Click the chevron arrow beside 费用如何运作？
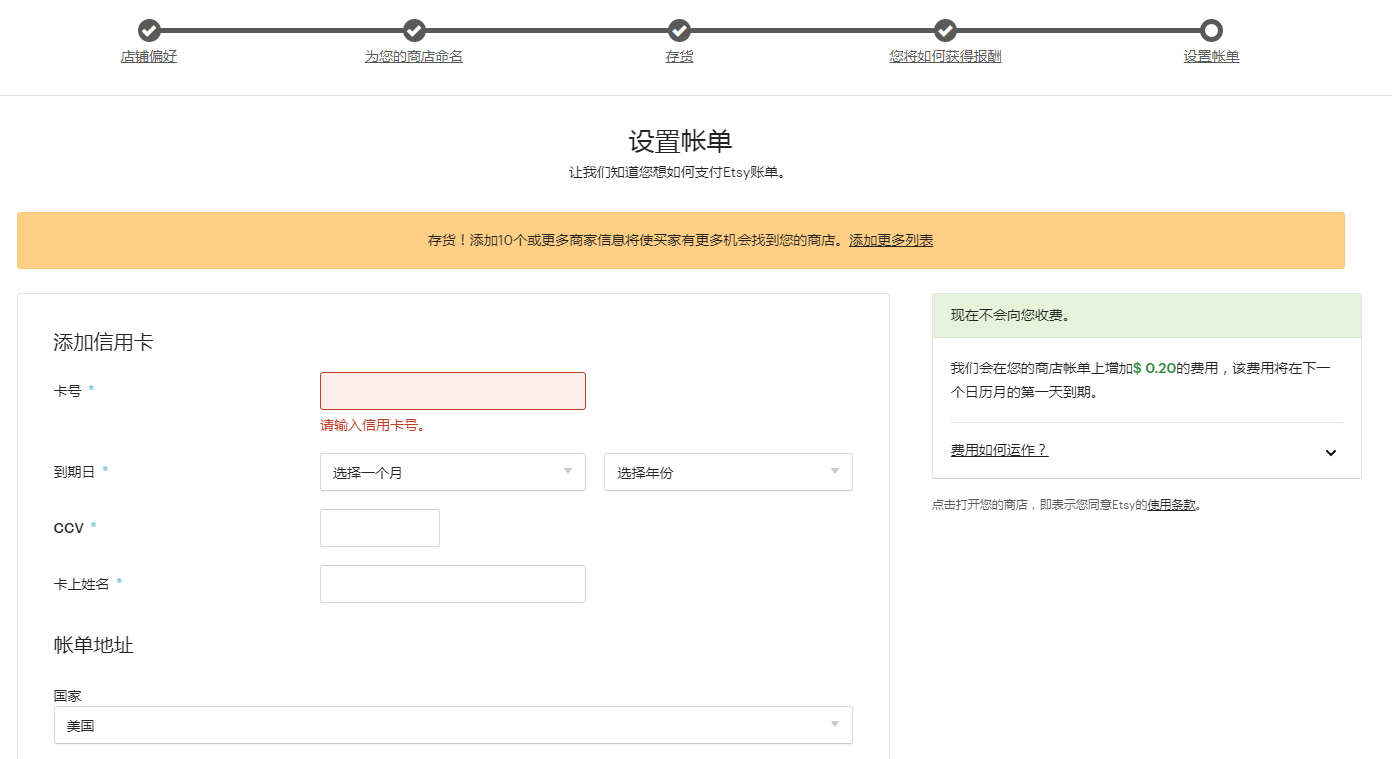 click(x=1330, y=452)
